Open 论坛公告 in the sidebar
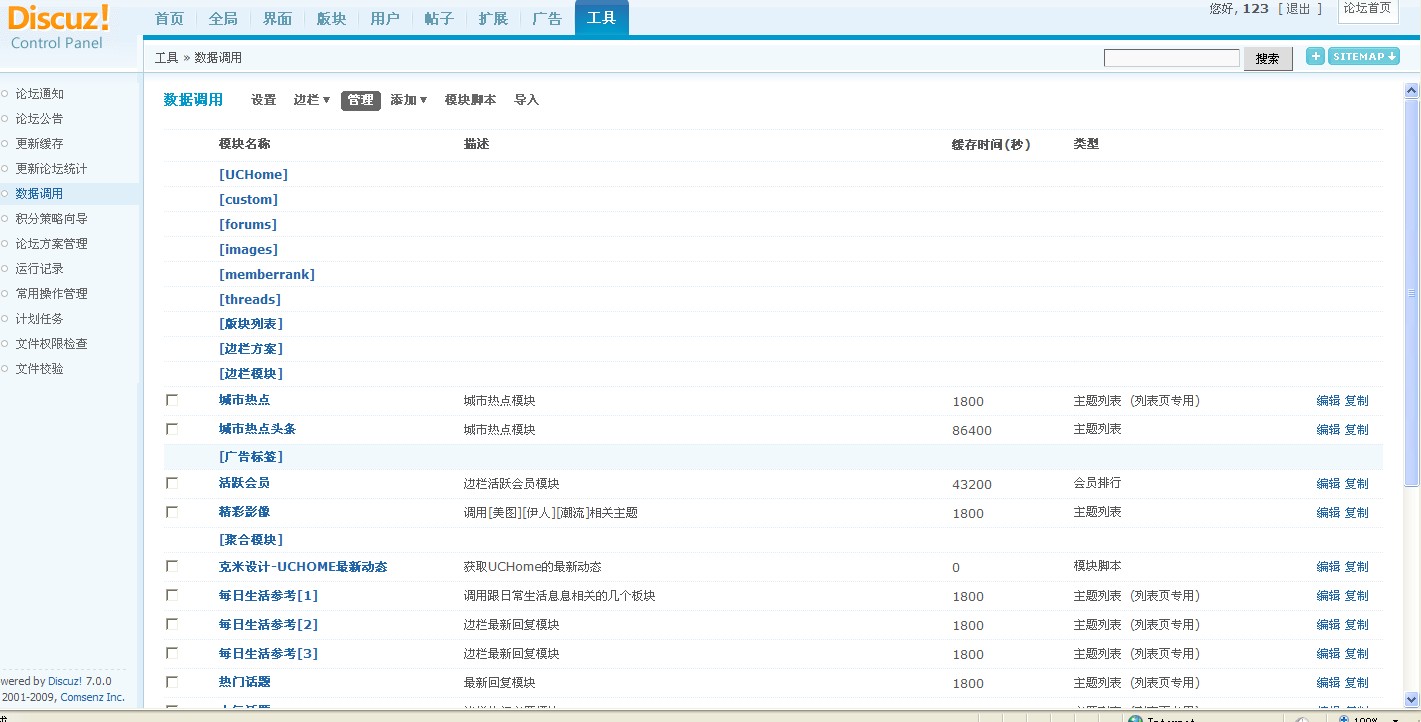 pos(40,119)
